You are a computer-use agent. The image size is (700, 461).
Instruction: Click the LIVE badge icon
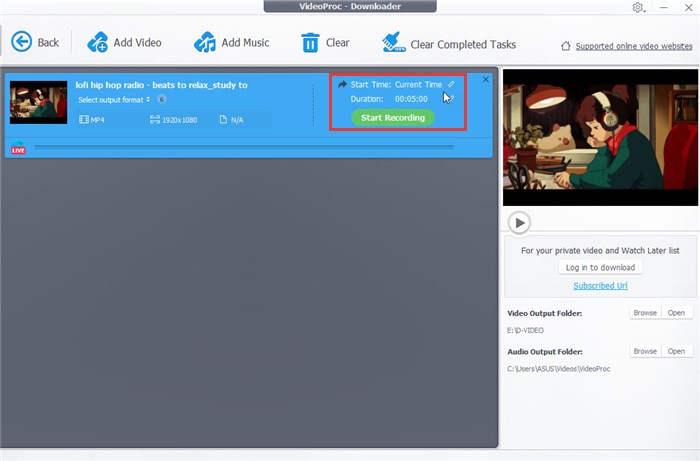(18, 148)
